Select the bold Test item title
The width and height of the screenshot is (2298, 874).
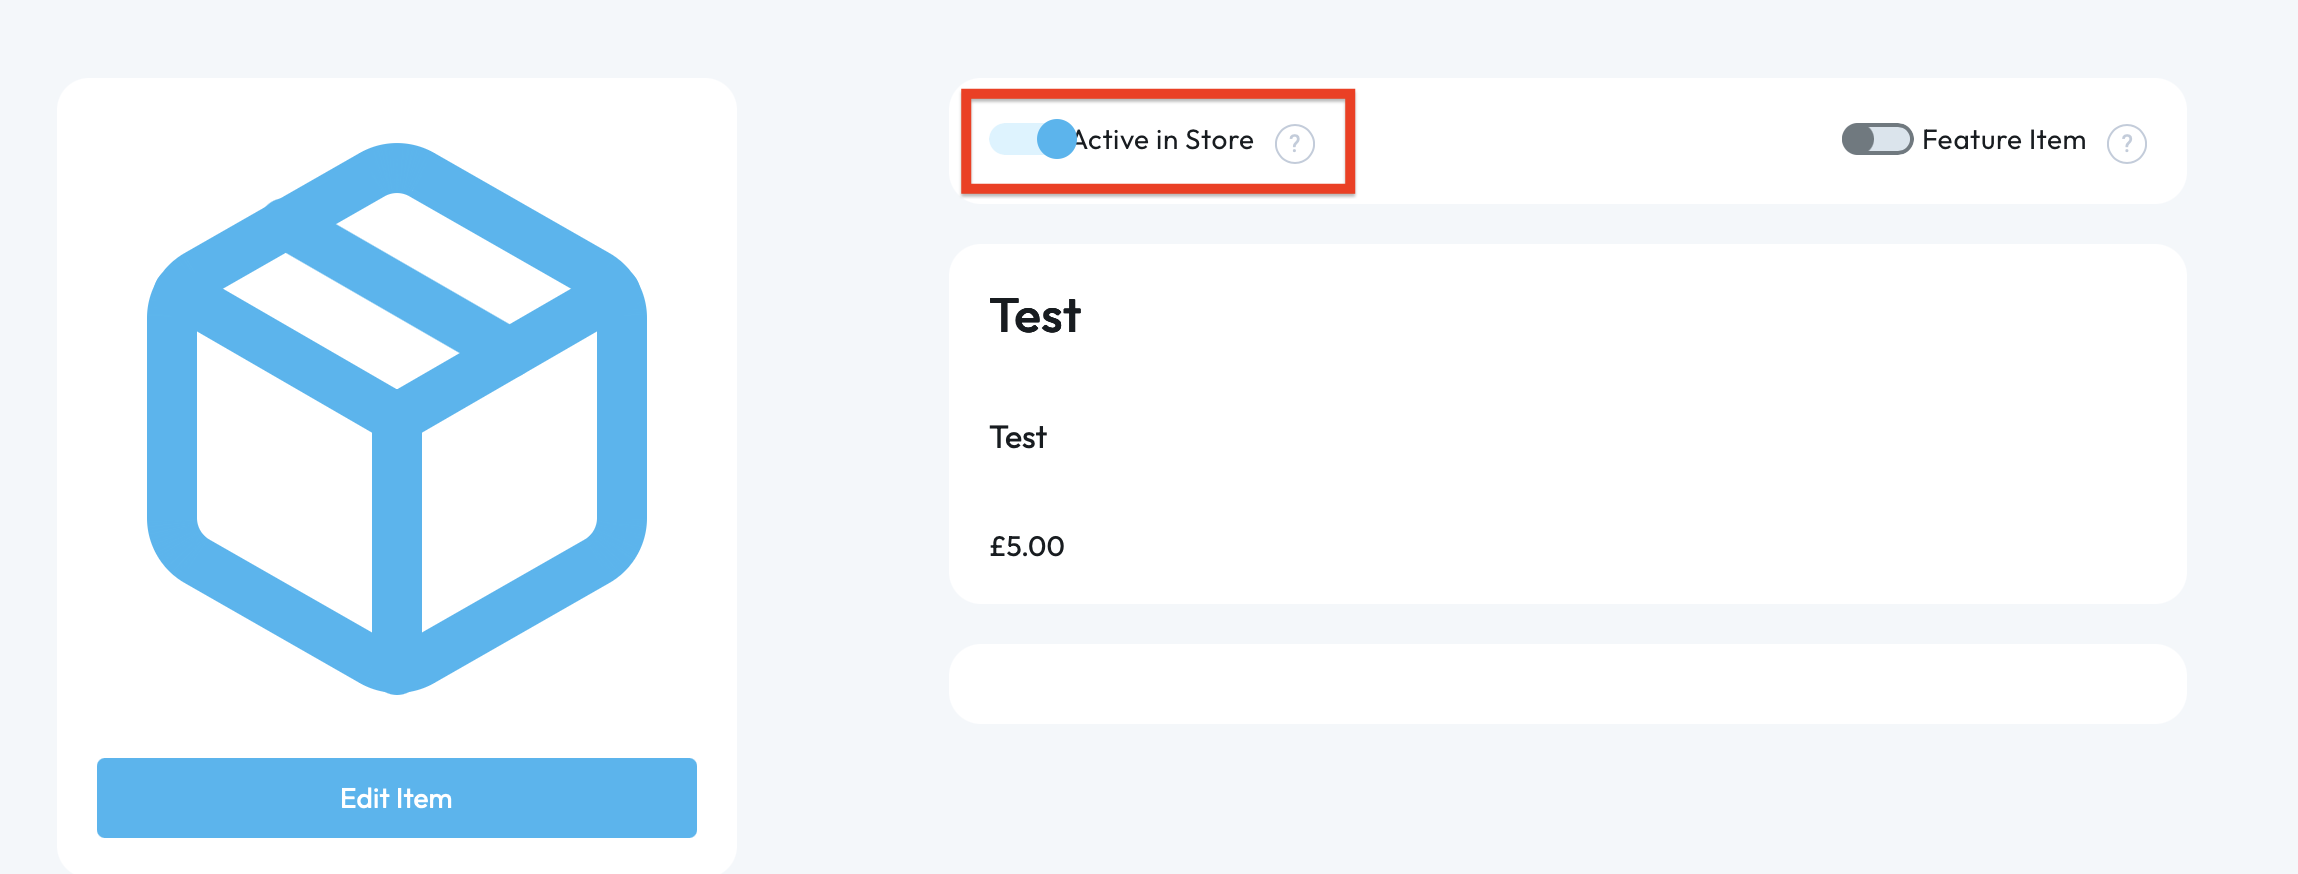pyautogui.click(x=1035, y=316)
